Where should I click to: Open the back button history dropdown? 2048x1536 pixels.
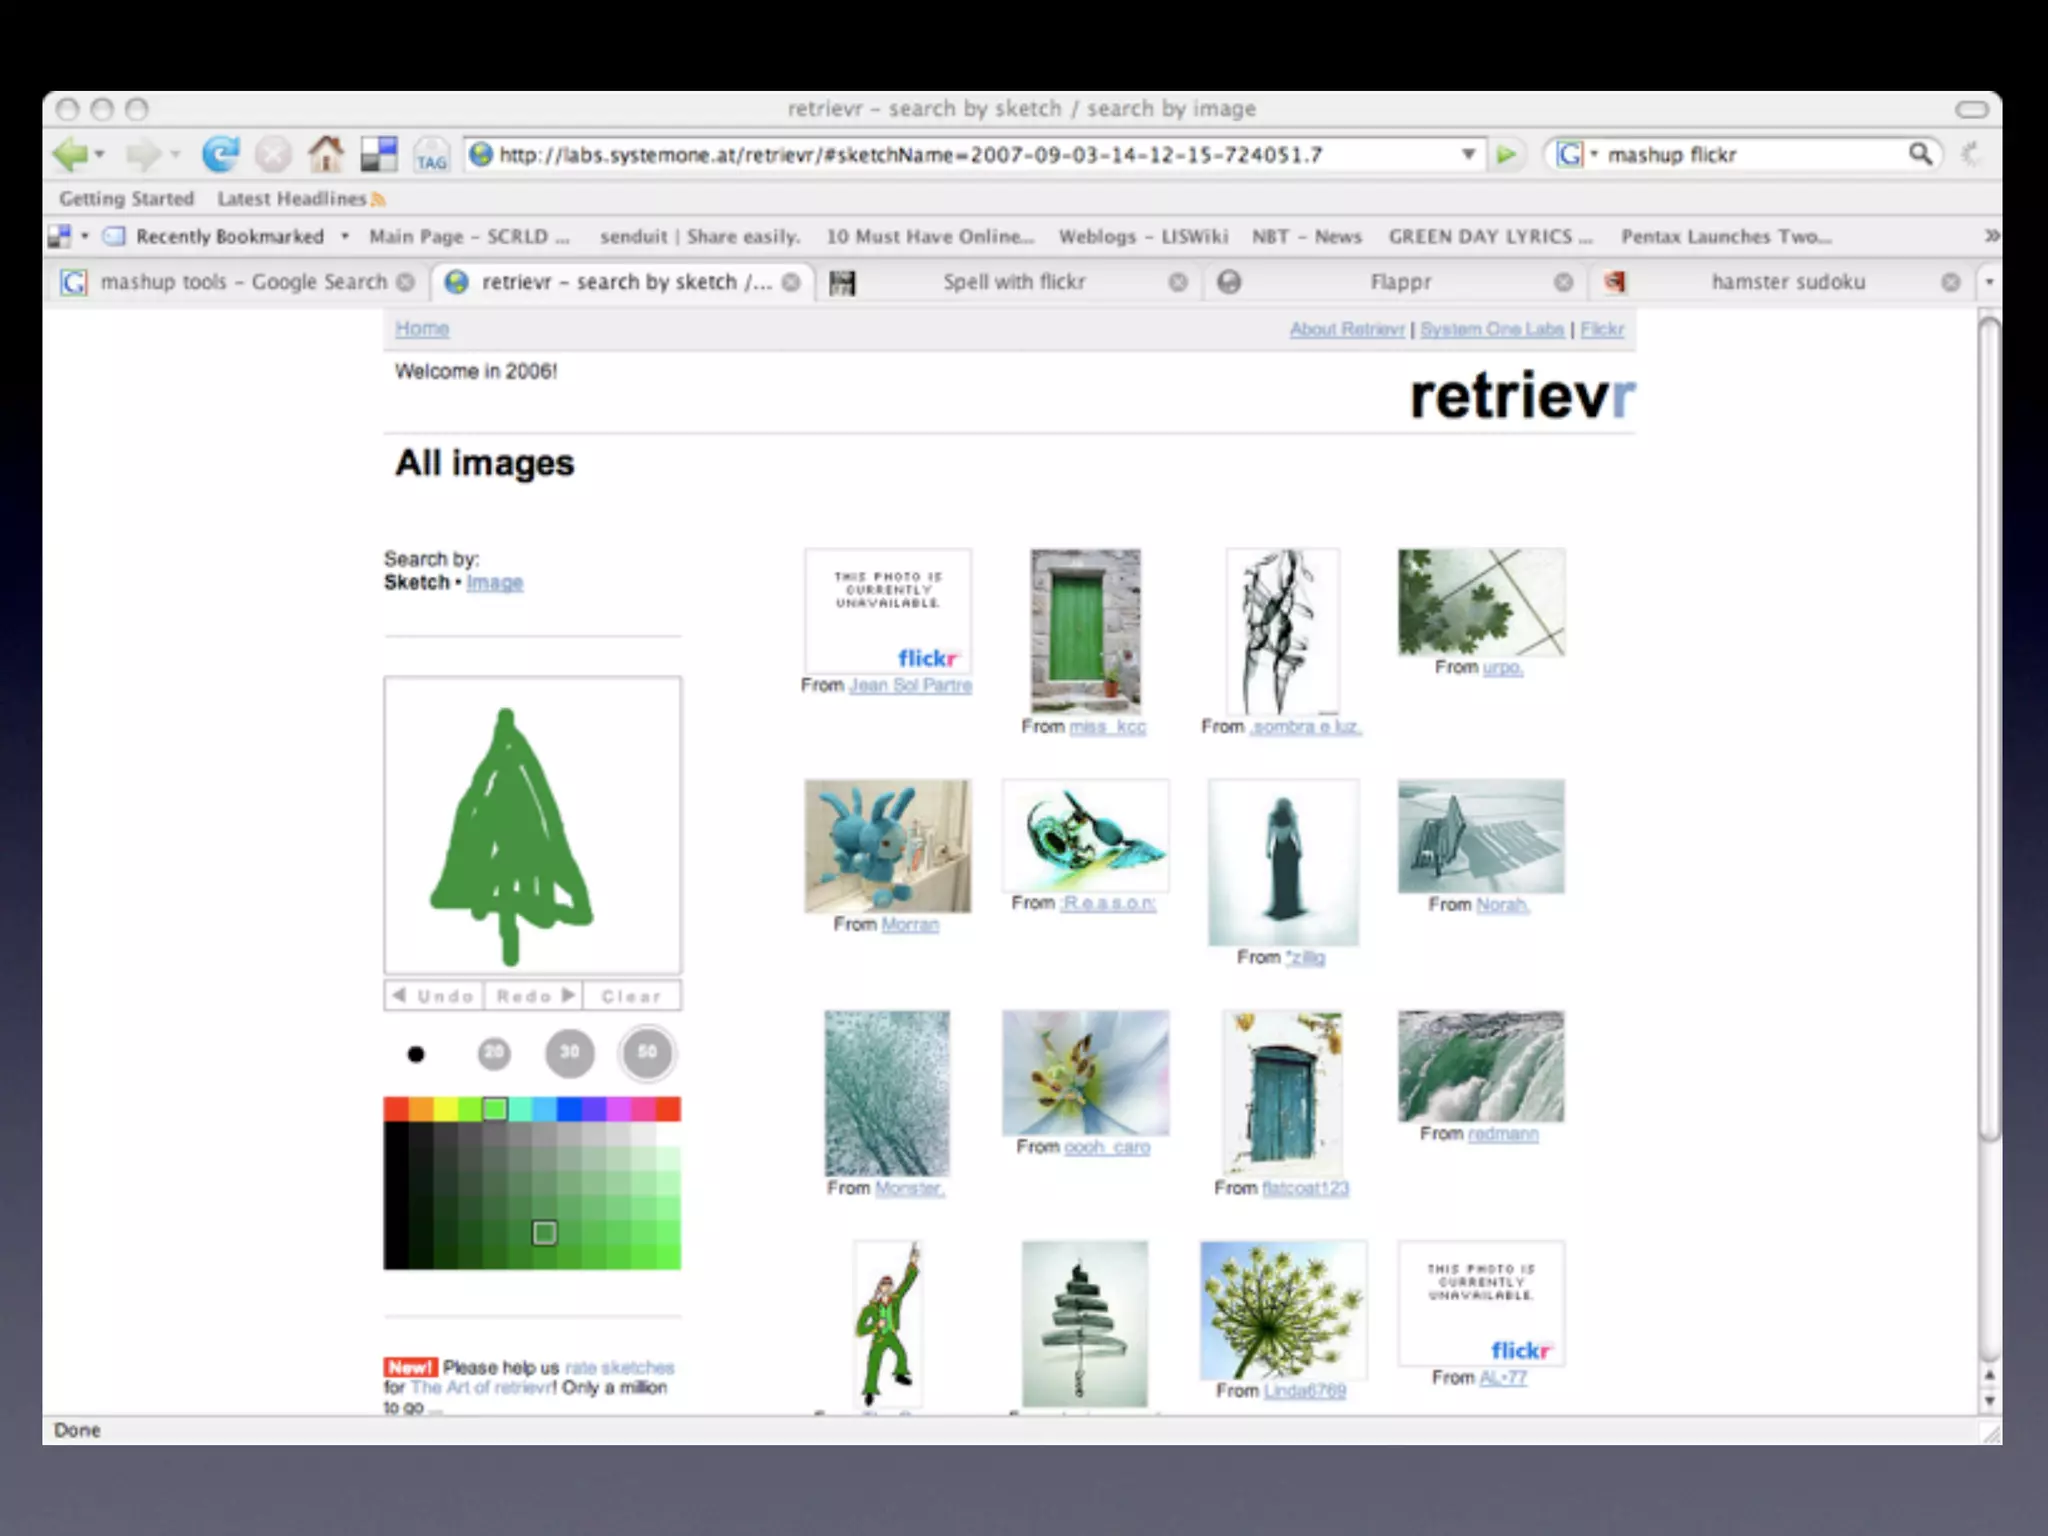pyautogui.click(x=99, y=154)
